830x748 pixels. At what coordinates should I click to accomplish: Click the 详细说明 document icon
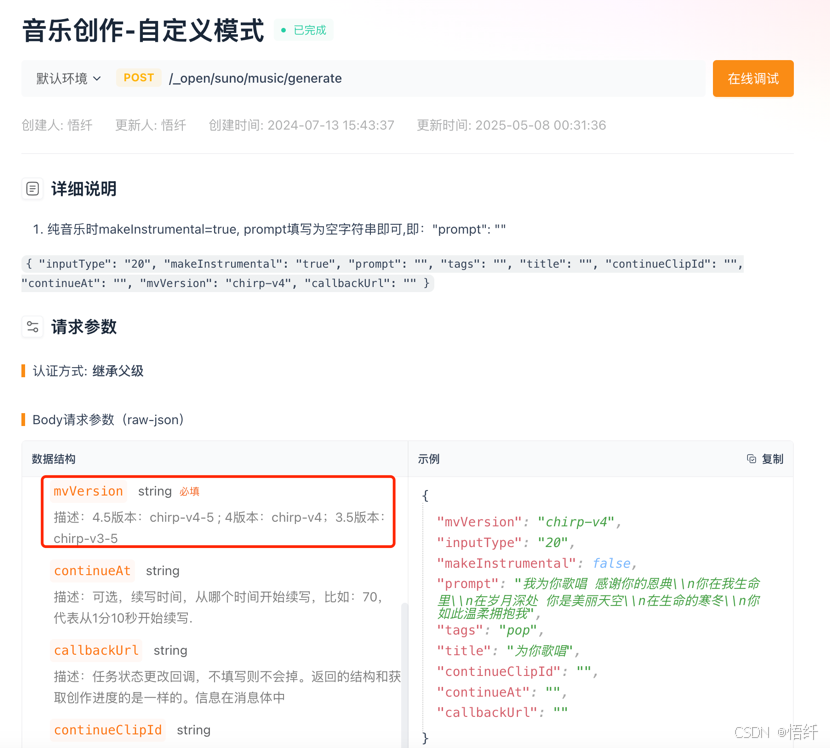point(32,188)
